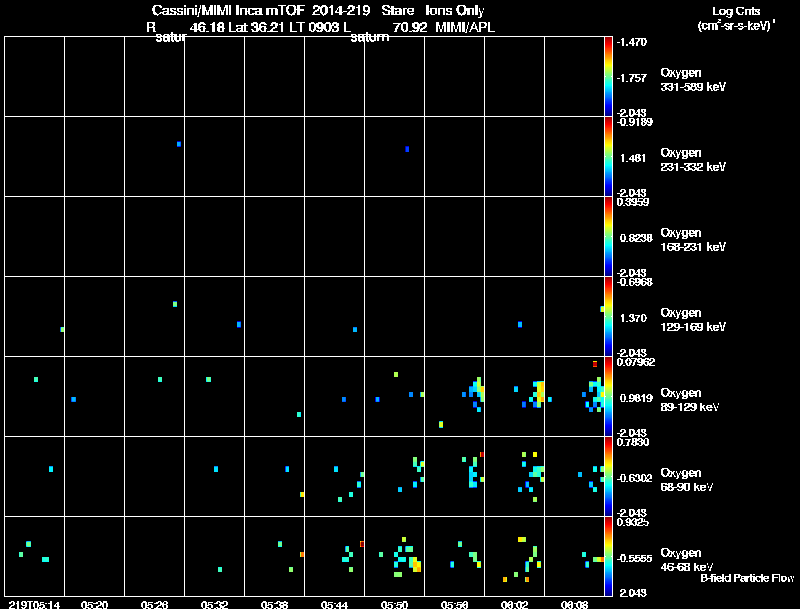Click the 'Lat 36.21' header value

(x=256, y=28)
